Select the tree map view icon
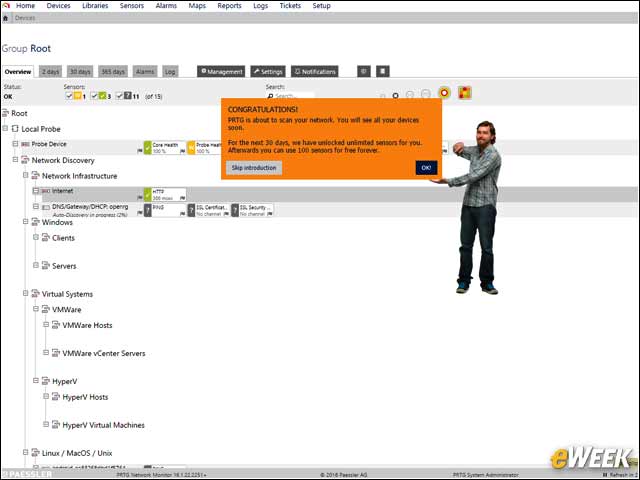This screenshot has height=480, width=640. coord(465,93)
